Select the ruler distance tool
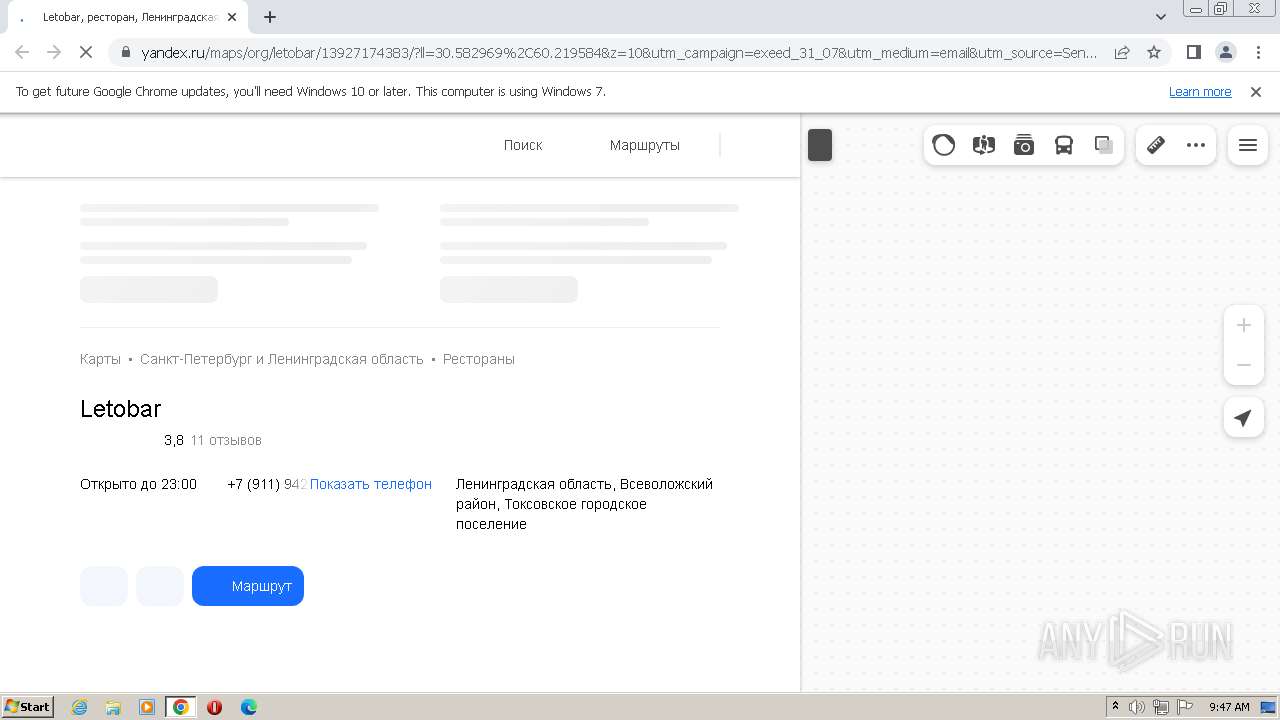 [1156, 145]
